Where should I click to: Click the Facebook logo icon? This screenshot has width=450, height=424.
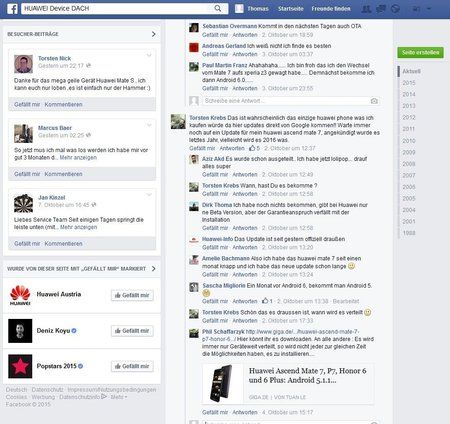[12, 9]
